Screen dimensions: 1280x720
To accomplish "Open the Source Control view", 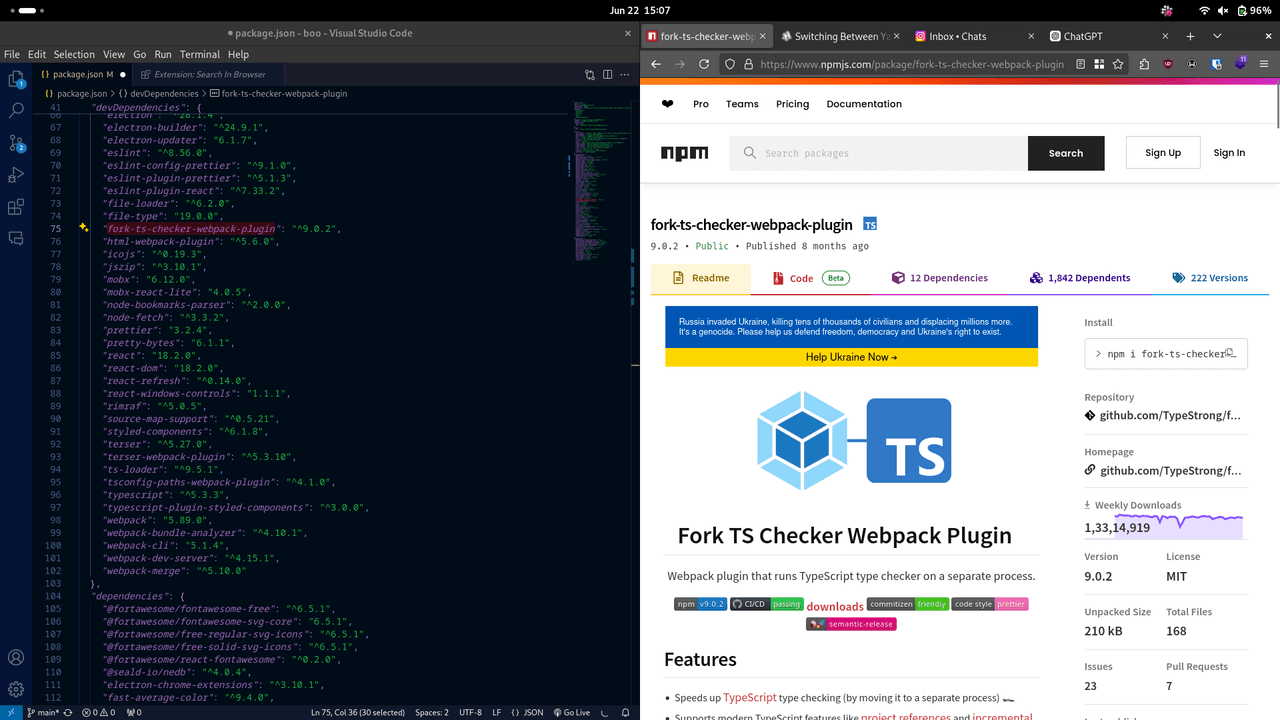I will [x=16, y=142].
